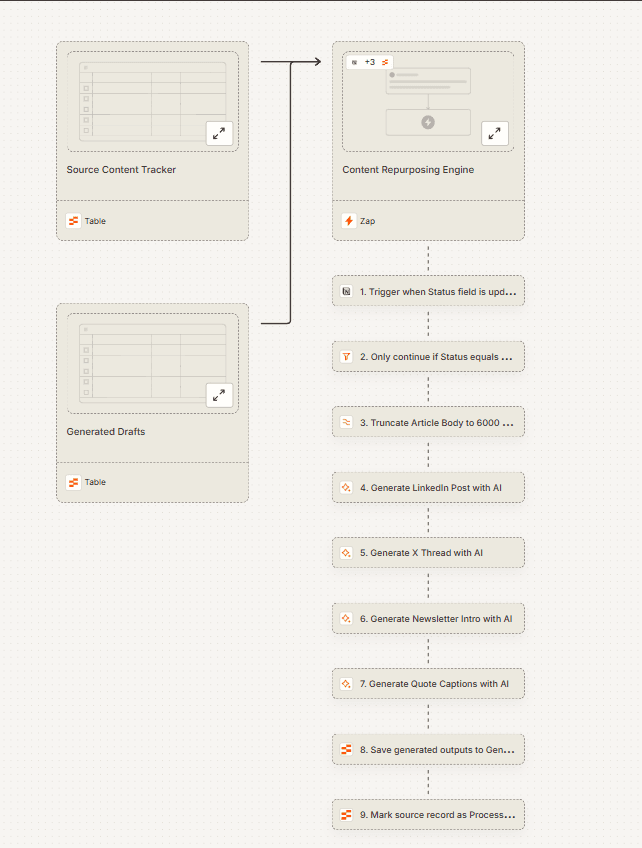Click the formatter icon on step 3
This screenshot has width=642, height=848.
pyautogui.click(x=346, y=422)
